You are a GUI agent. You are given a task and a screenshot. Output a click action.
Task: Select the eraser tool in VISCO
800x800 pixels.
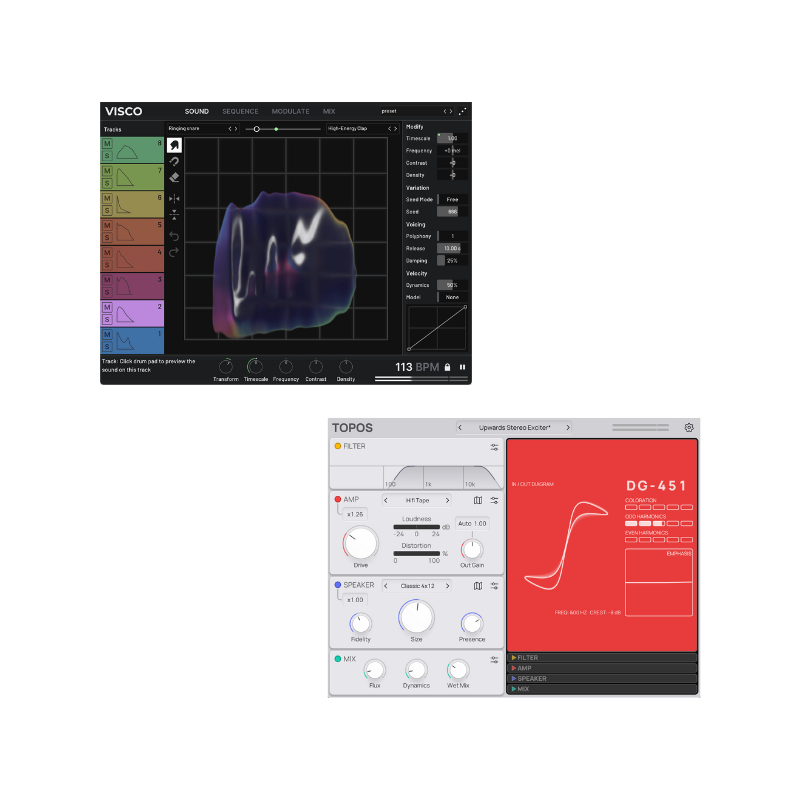174,177
